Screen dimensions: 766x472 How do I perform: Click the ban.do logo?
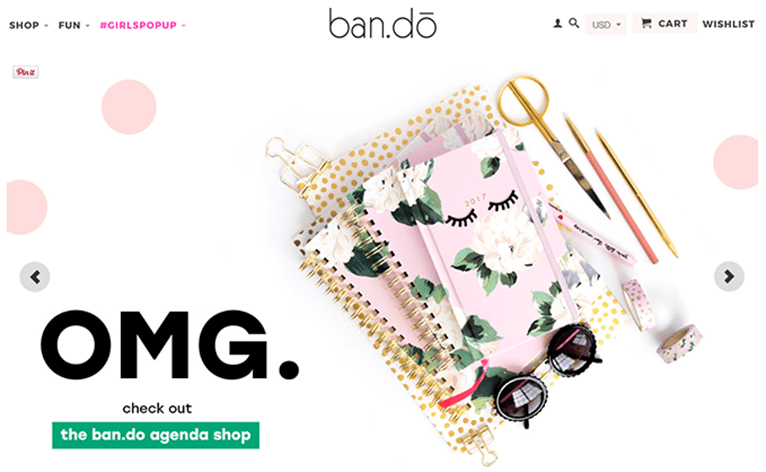[383, 23]
